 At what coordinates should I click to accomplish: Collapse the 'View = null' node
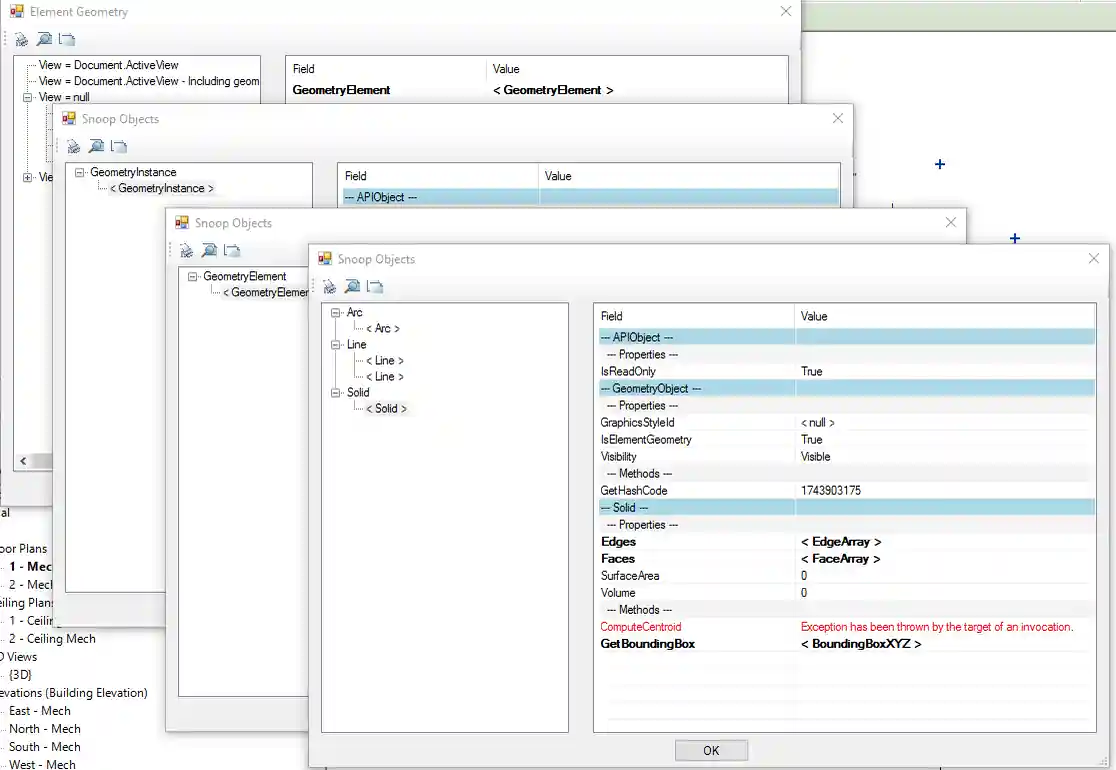[x=28, y=98]
